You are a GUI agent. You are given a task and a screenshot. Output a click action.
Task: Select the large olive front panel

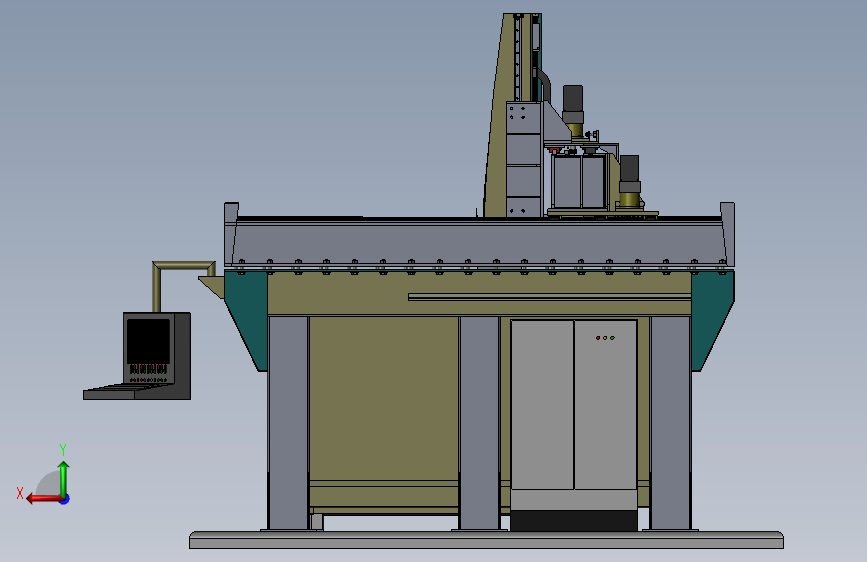click(384, 399)
